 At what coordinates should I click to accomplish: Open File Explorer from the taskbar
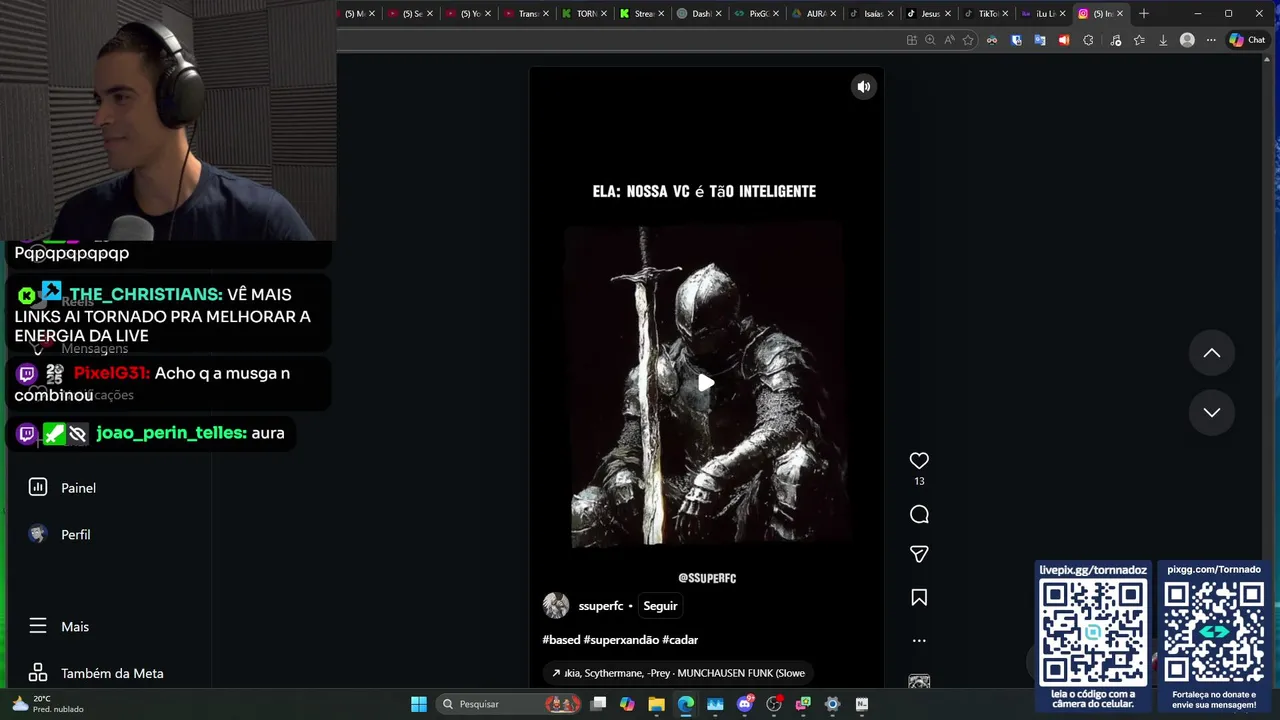point(656,704)
